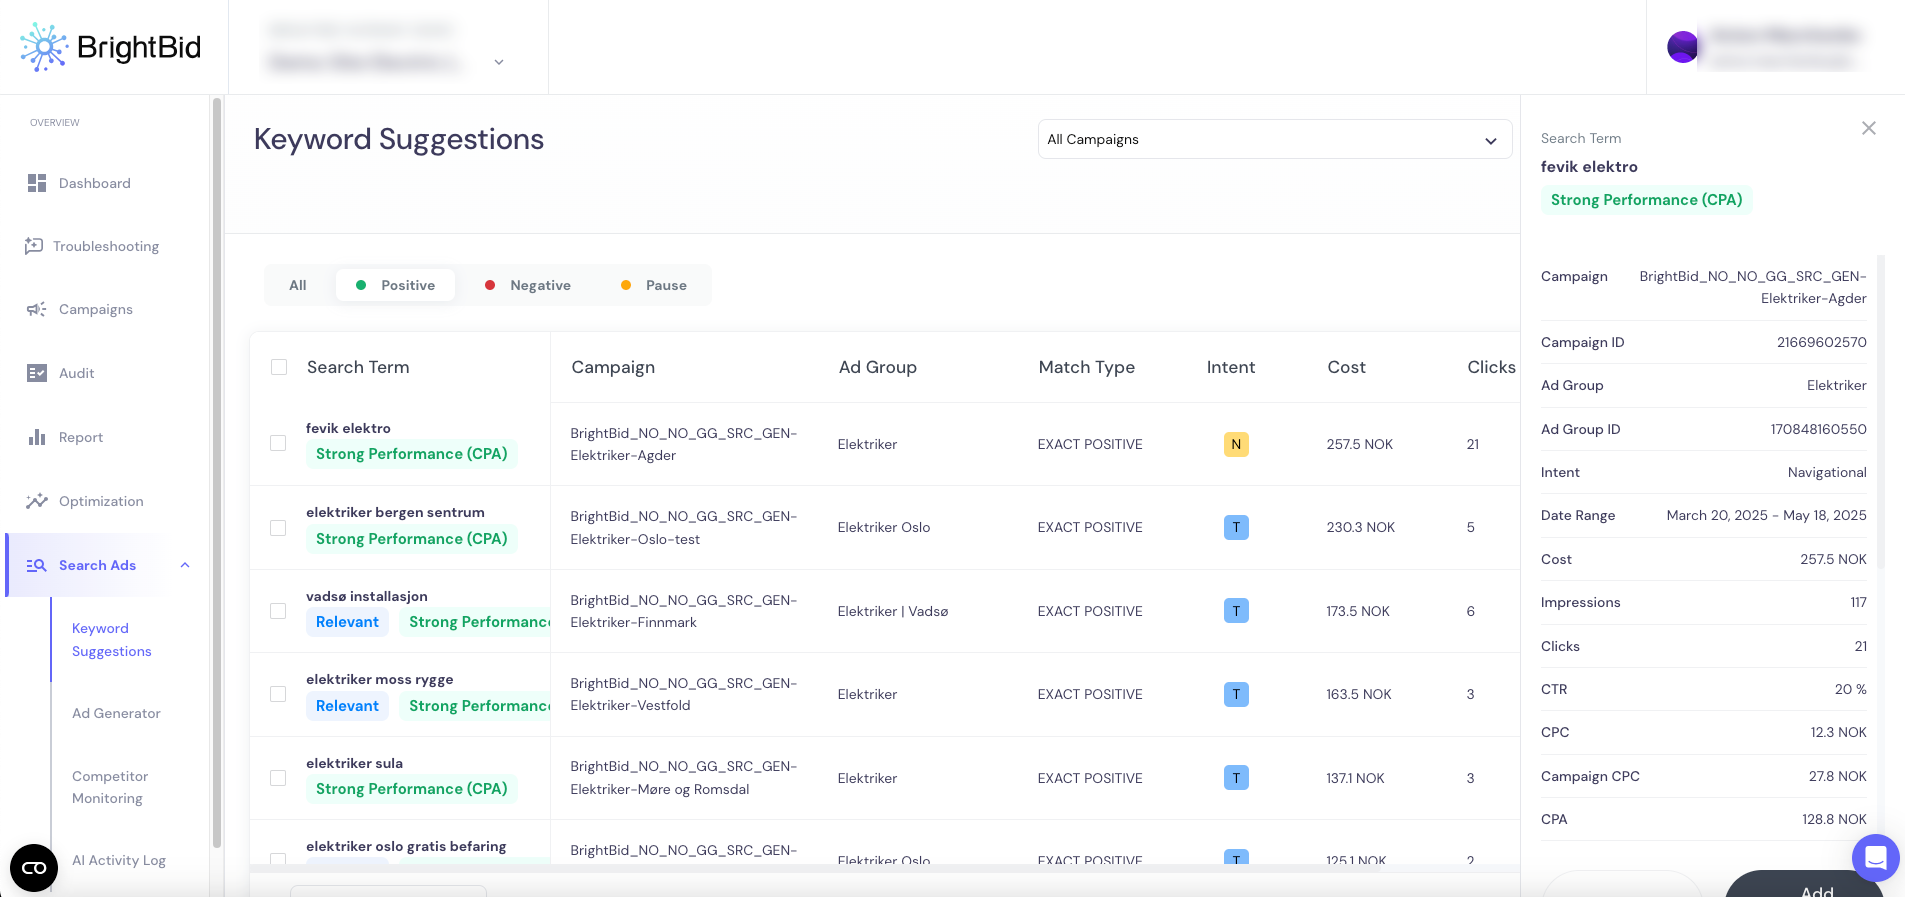Click the table horizontal scrollbar

coord(816,868)
